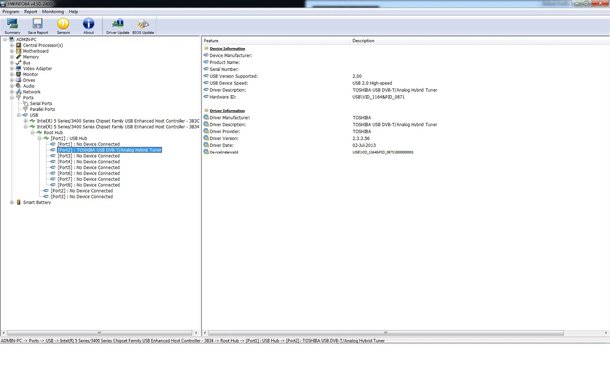Click the Driver Version row icon
The height and width of the screenshot is (384, 610).
click(x=206, y=138)
